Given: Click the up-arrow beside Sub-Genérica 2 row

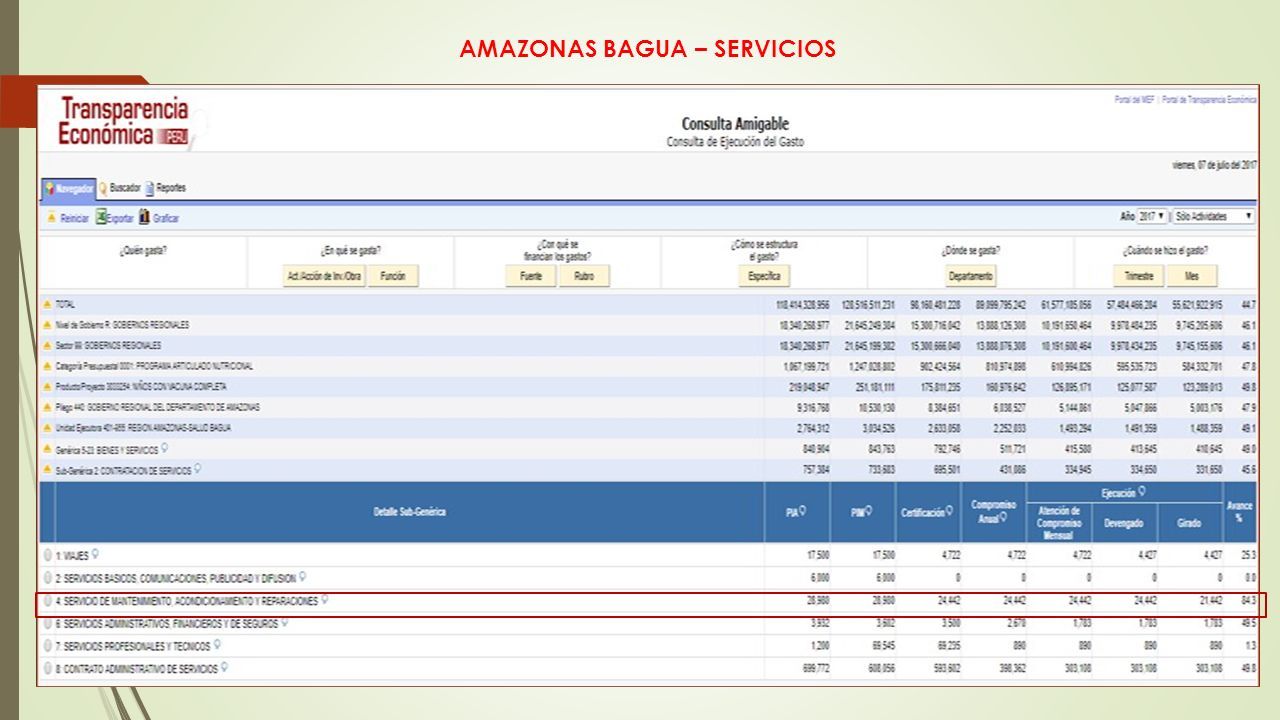Looking at the screenshot, I should click(x=47, y=470).
